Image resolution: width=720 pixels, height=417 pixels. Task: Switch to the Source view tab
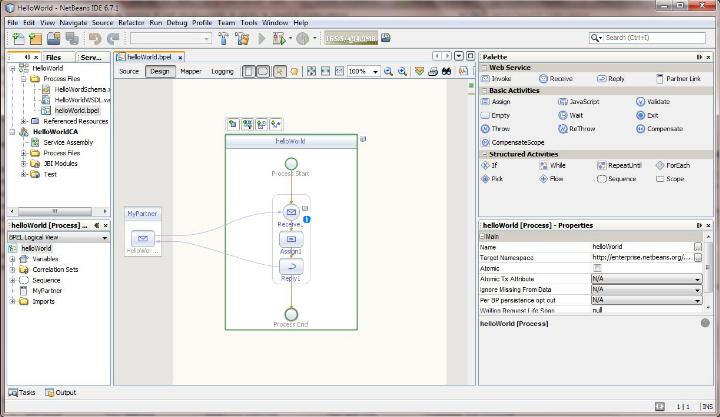click(129, 71)
